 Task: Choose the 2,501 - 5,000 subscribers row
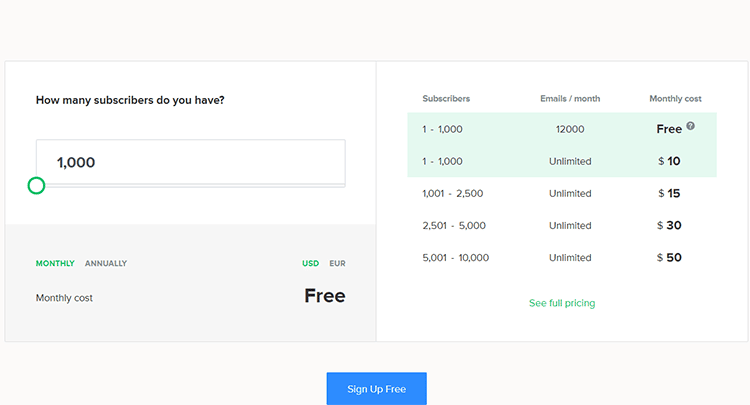coord(561,225)
